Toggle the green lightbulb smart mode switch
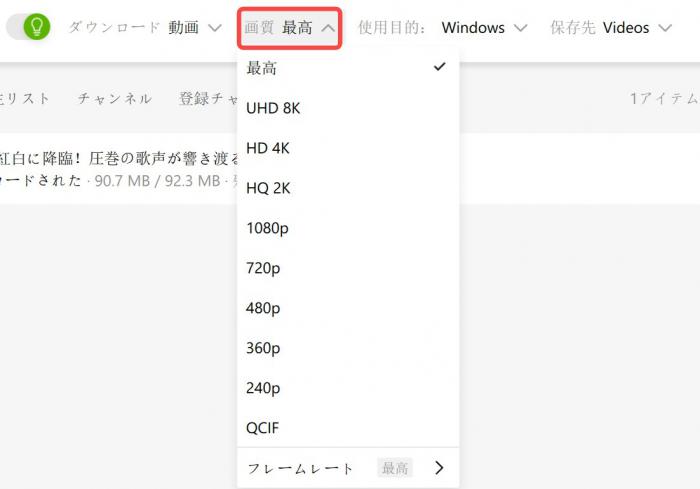The image size is (700, 489). 28,27
